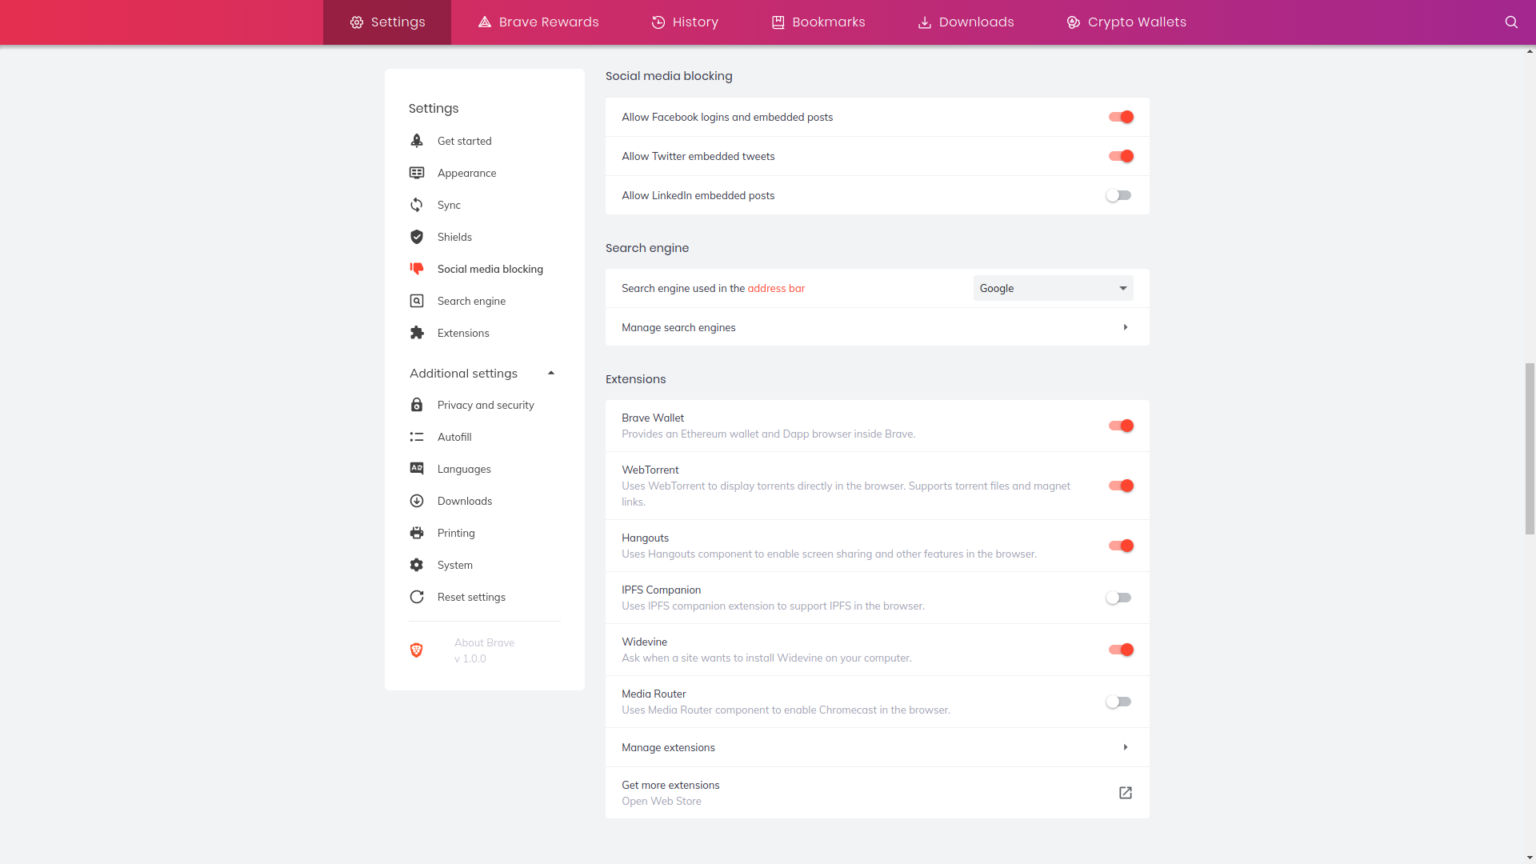Click the Shields icon in sidebar
Image resolution: width=1536 pixels, height=864 pixels.
click(x=417, y=237)
